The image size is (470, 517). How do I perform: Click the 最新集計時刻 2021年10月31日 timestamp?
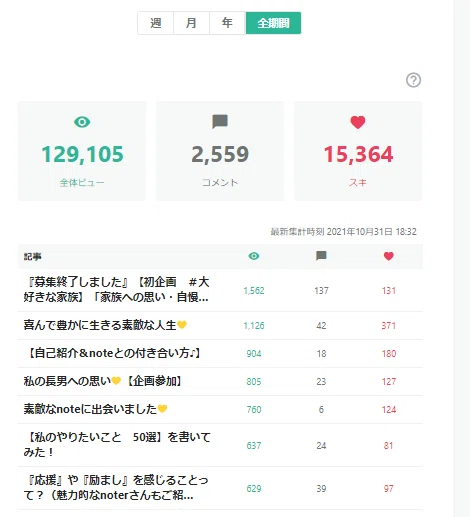pos(344,232)
